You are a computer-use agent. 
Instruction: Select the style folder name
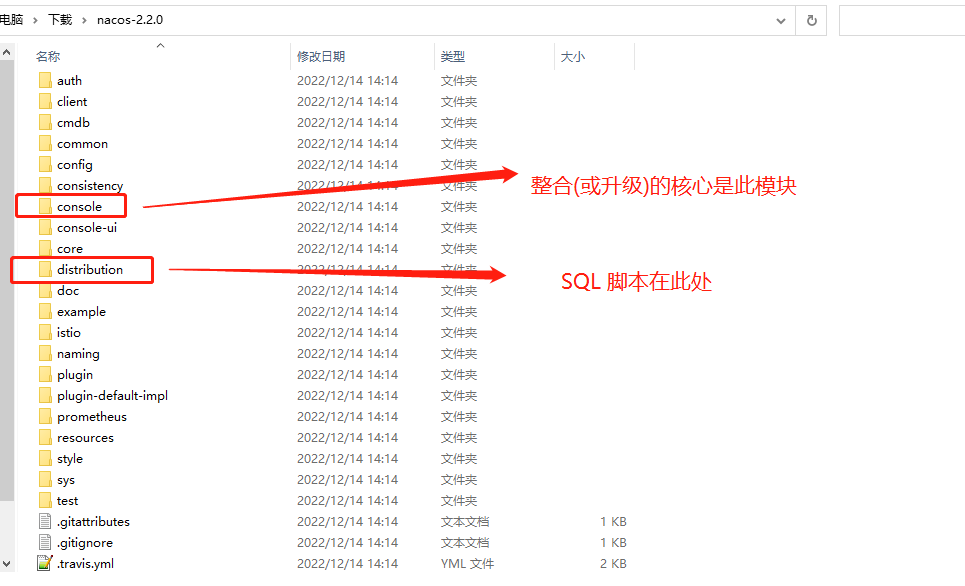(70, 459)
